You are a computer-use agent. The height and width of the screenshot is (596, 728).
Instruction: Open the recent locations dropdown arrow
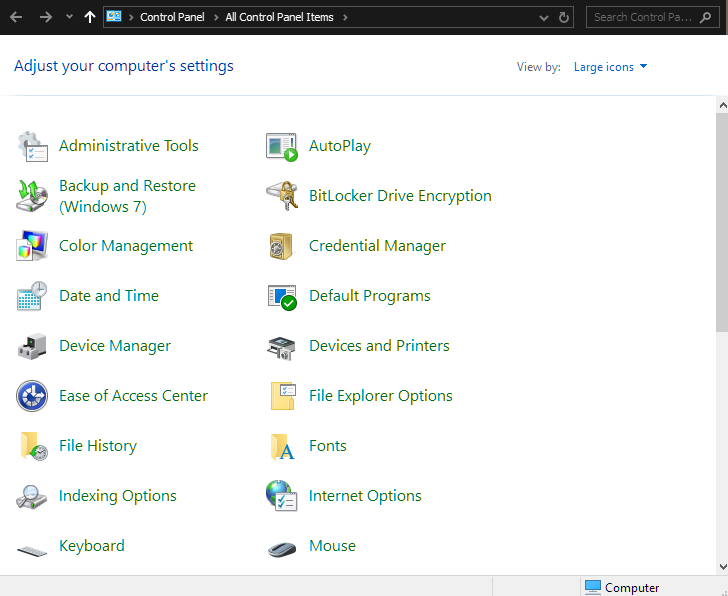pos(69,17)
